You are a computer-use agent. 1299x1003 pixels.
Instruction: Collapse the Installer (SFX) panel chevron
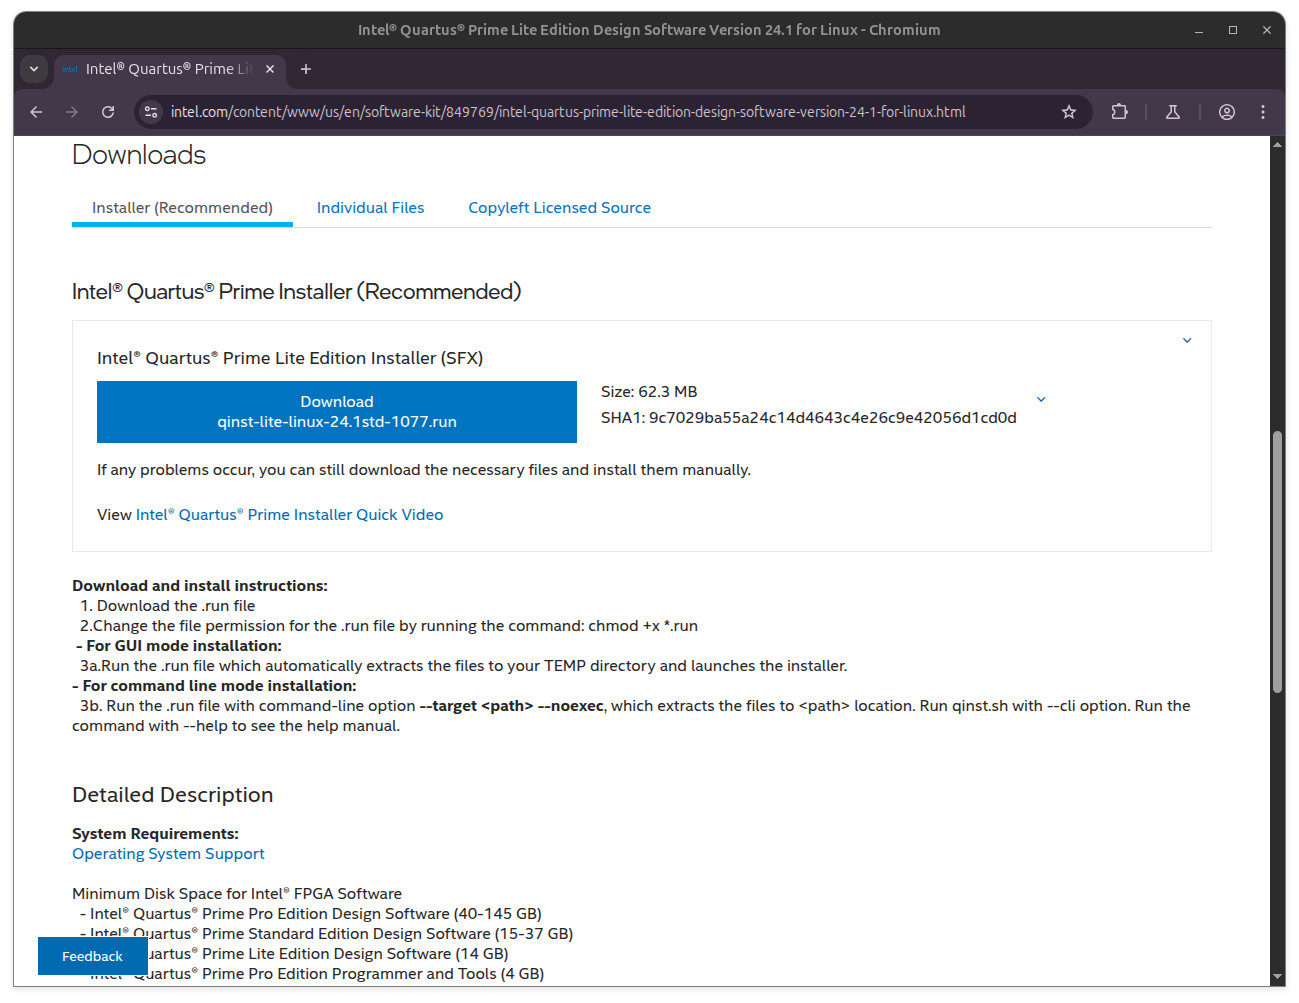(x=1187, y=341)
